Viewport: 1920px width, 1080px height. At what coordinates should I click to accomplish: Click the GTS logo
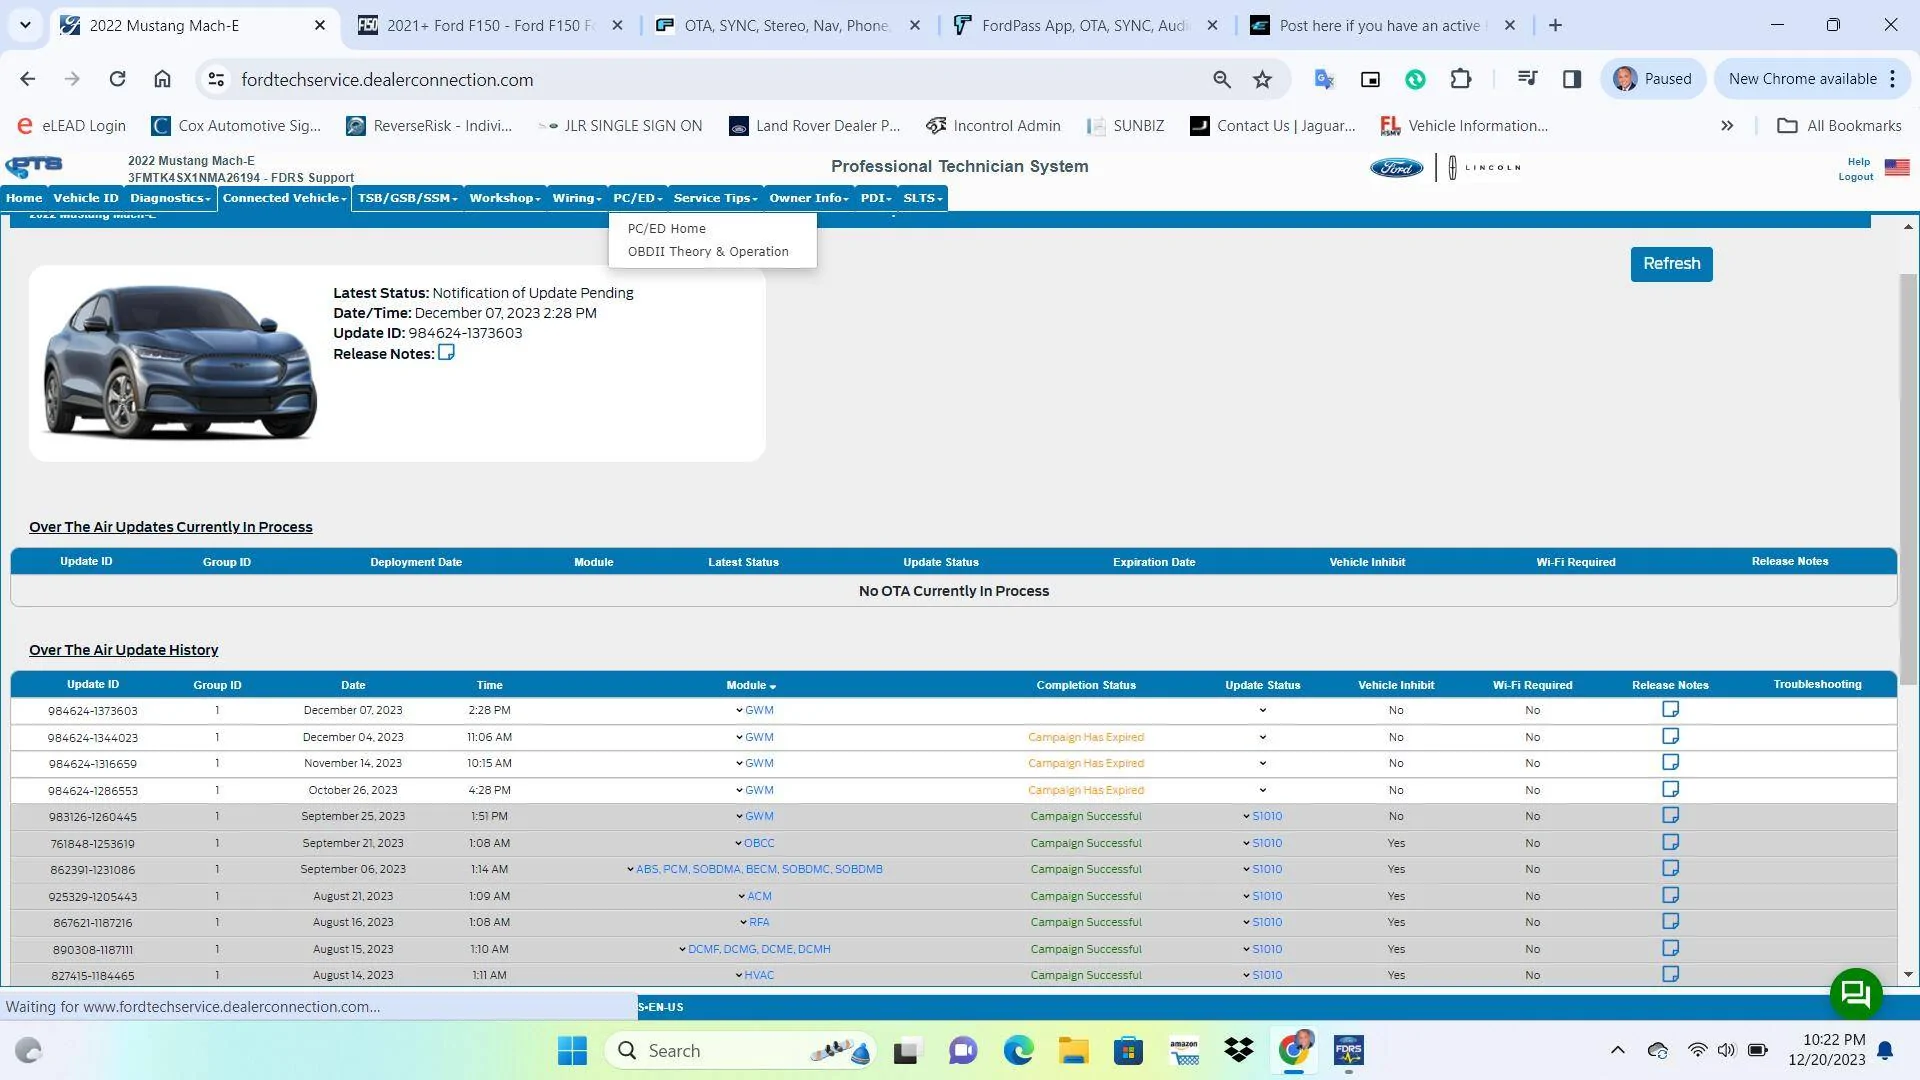coord(34,167)
